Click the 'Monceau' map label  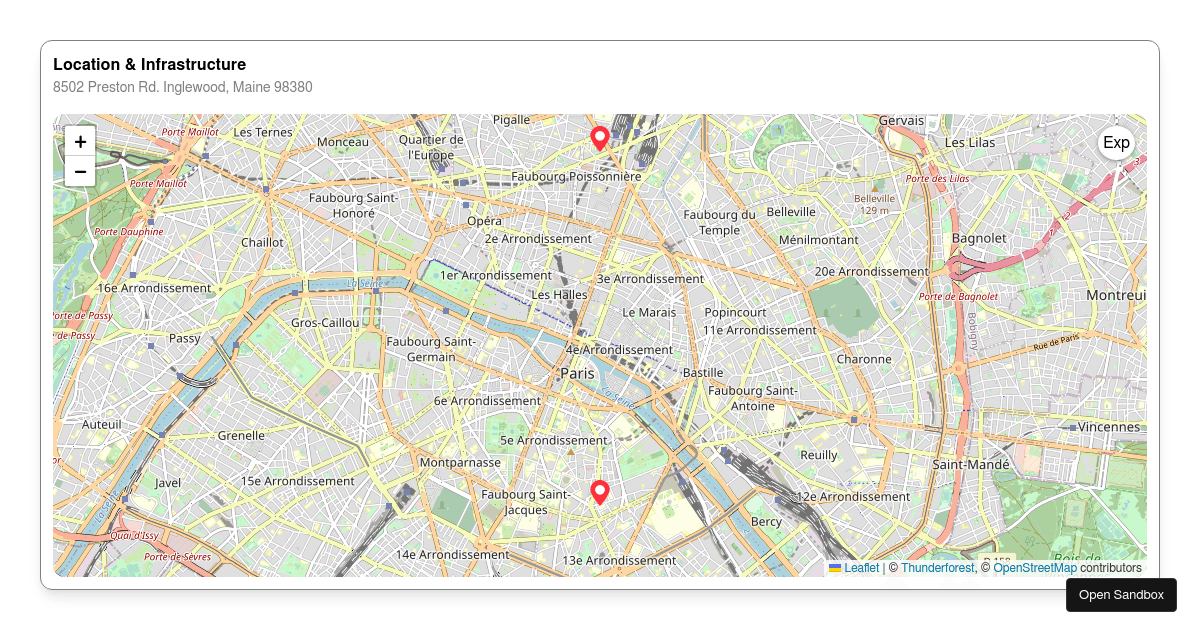(343, 142)
